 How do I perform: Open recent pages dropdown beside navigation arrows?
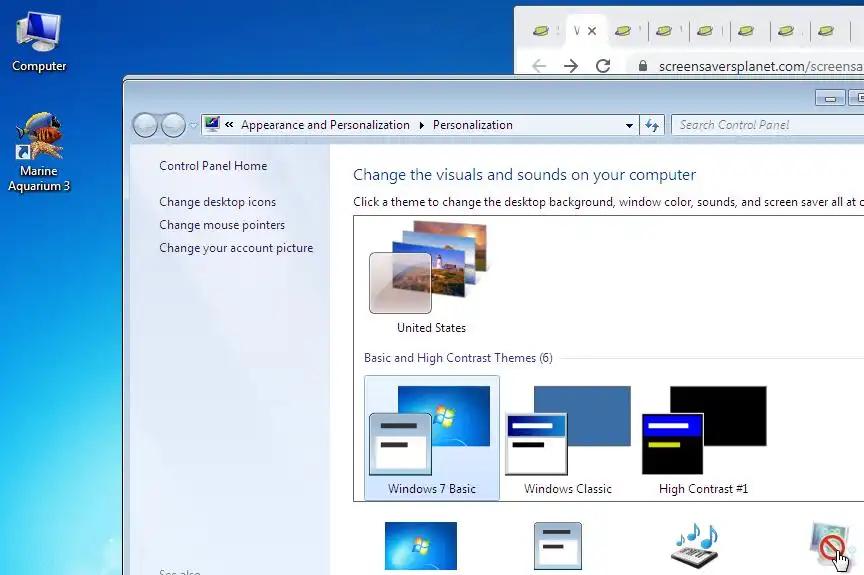[x=193, y=126]
